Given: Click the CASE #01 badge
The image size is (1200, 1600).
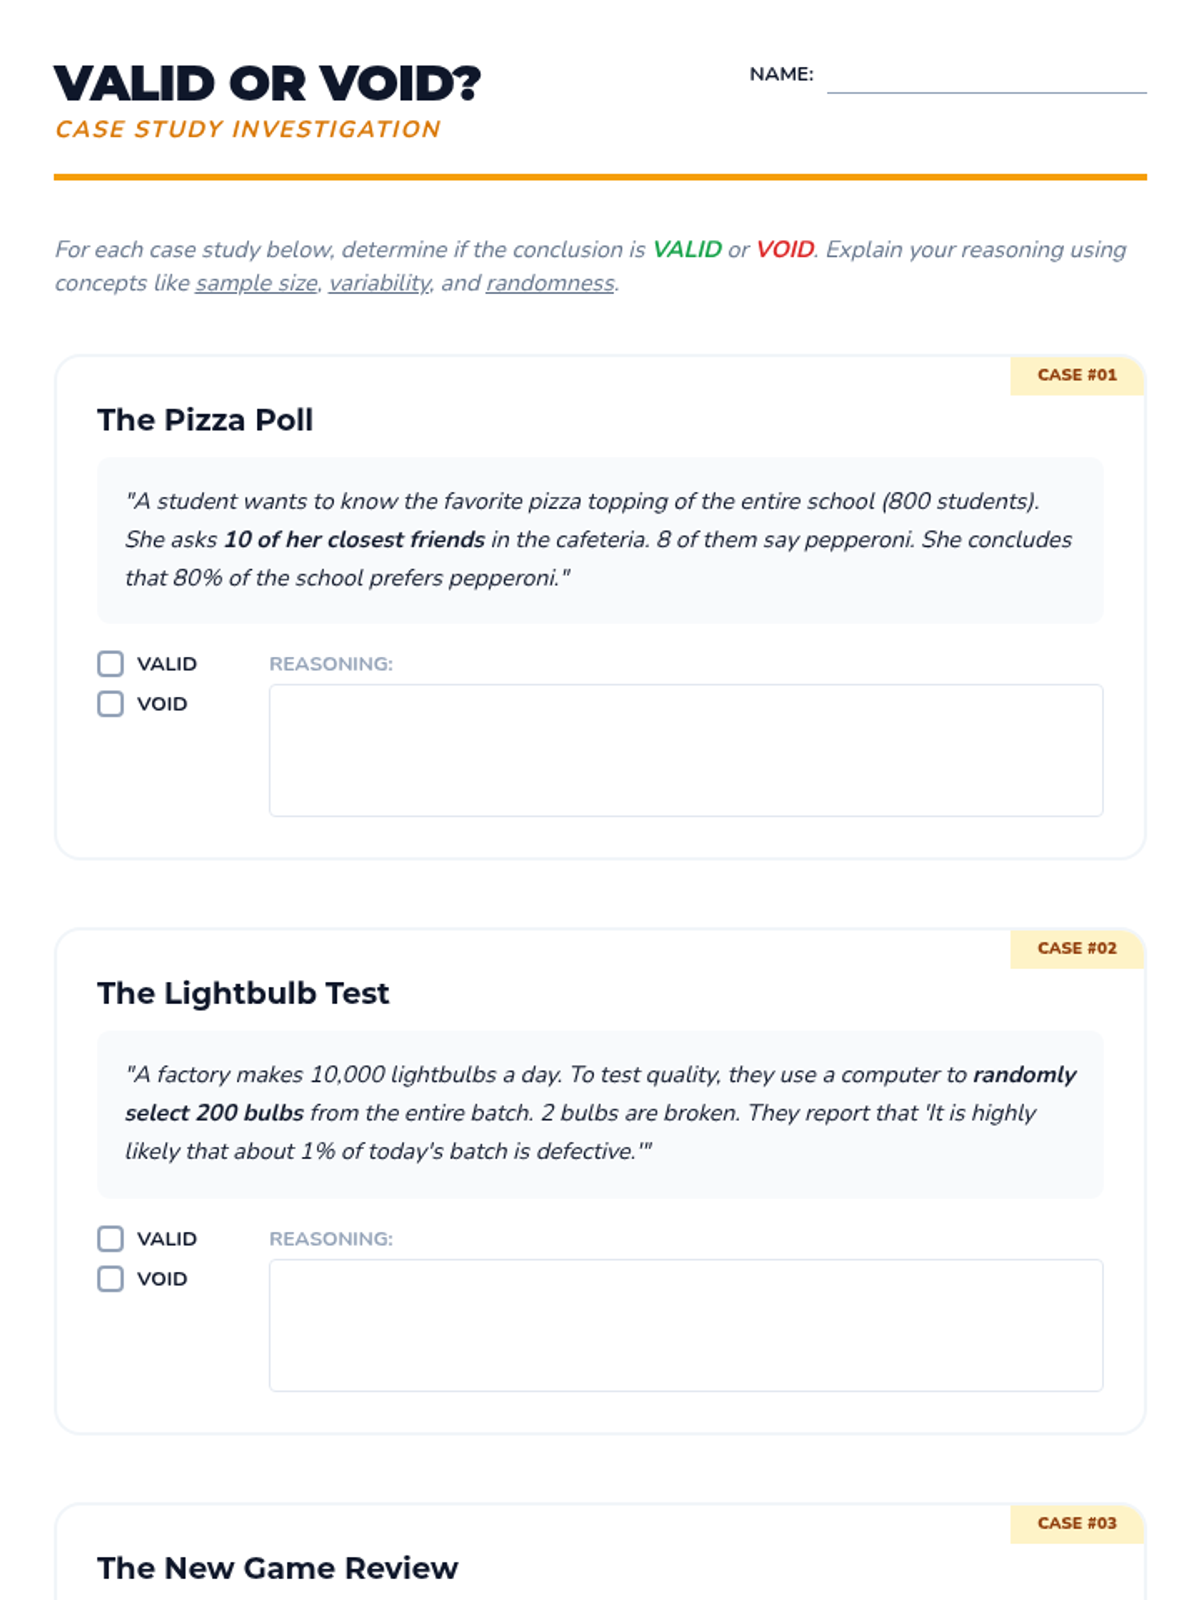Looking at the screenshot, I should (1077, 375).
